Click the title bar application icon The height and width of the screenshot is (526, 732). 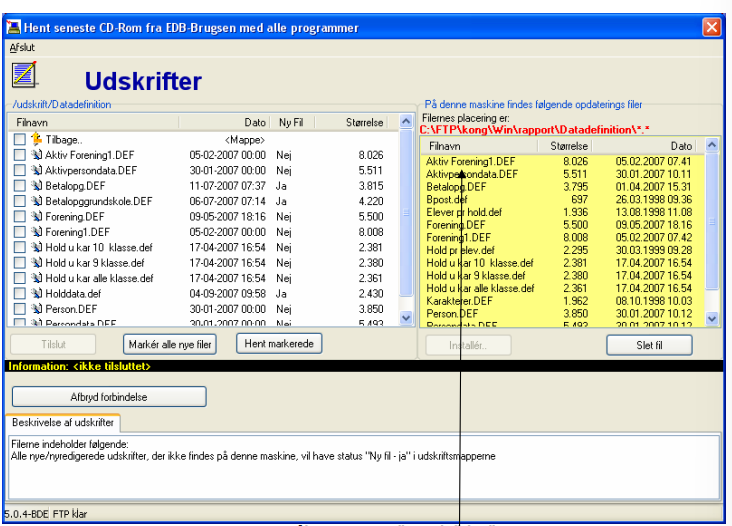pyautogui.click(x=14, y=28)
